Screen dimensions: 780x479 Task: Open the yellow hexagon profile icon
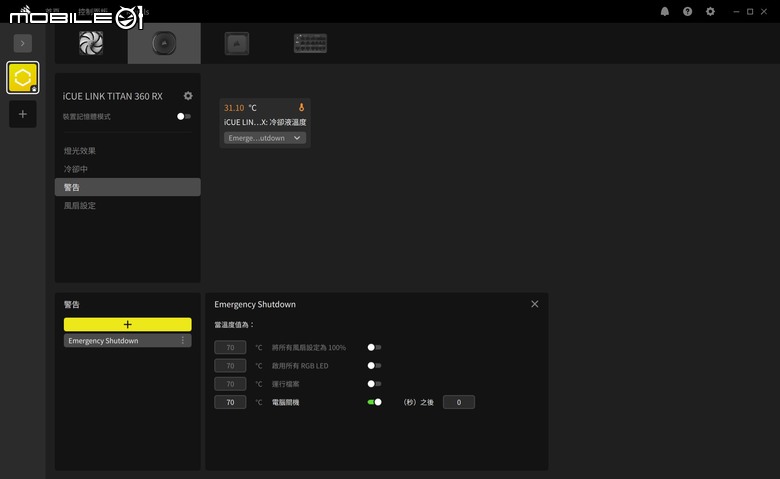(x=22, y=78)
